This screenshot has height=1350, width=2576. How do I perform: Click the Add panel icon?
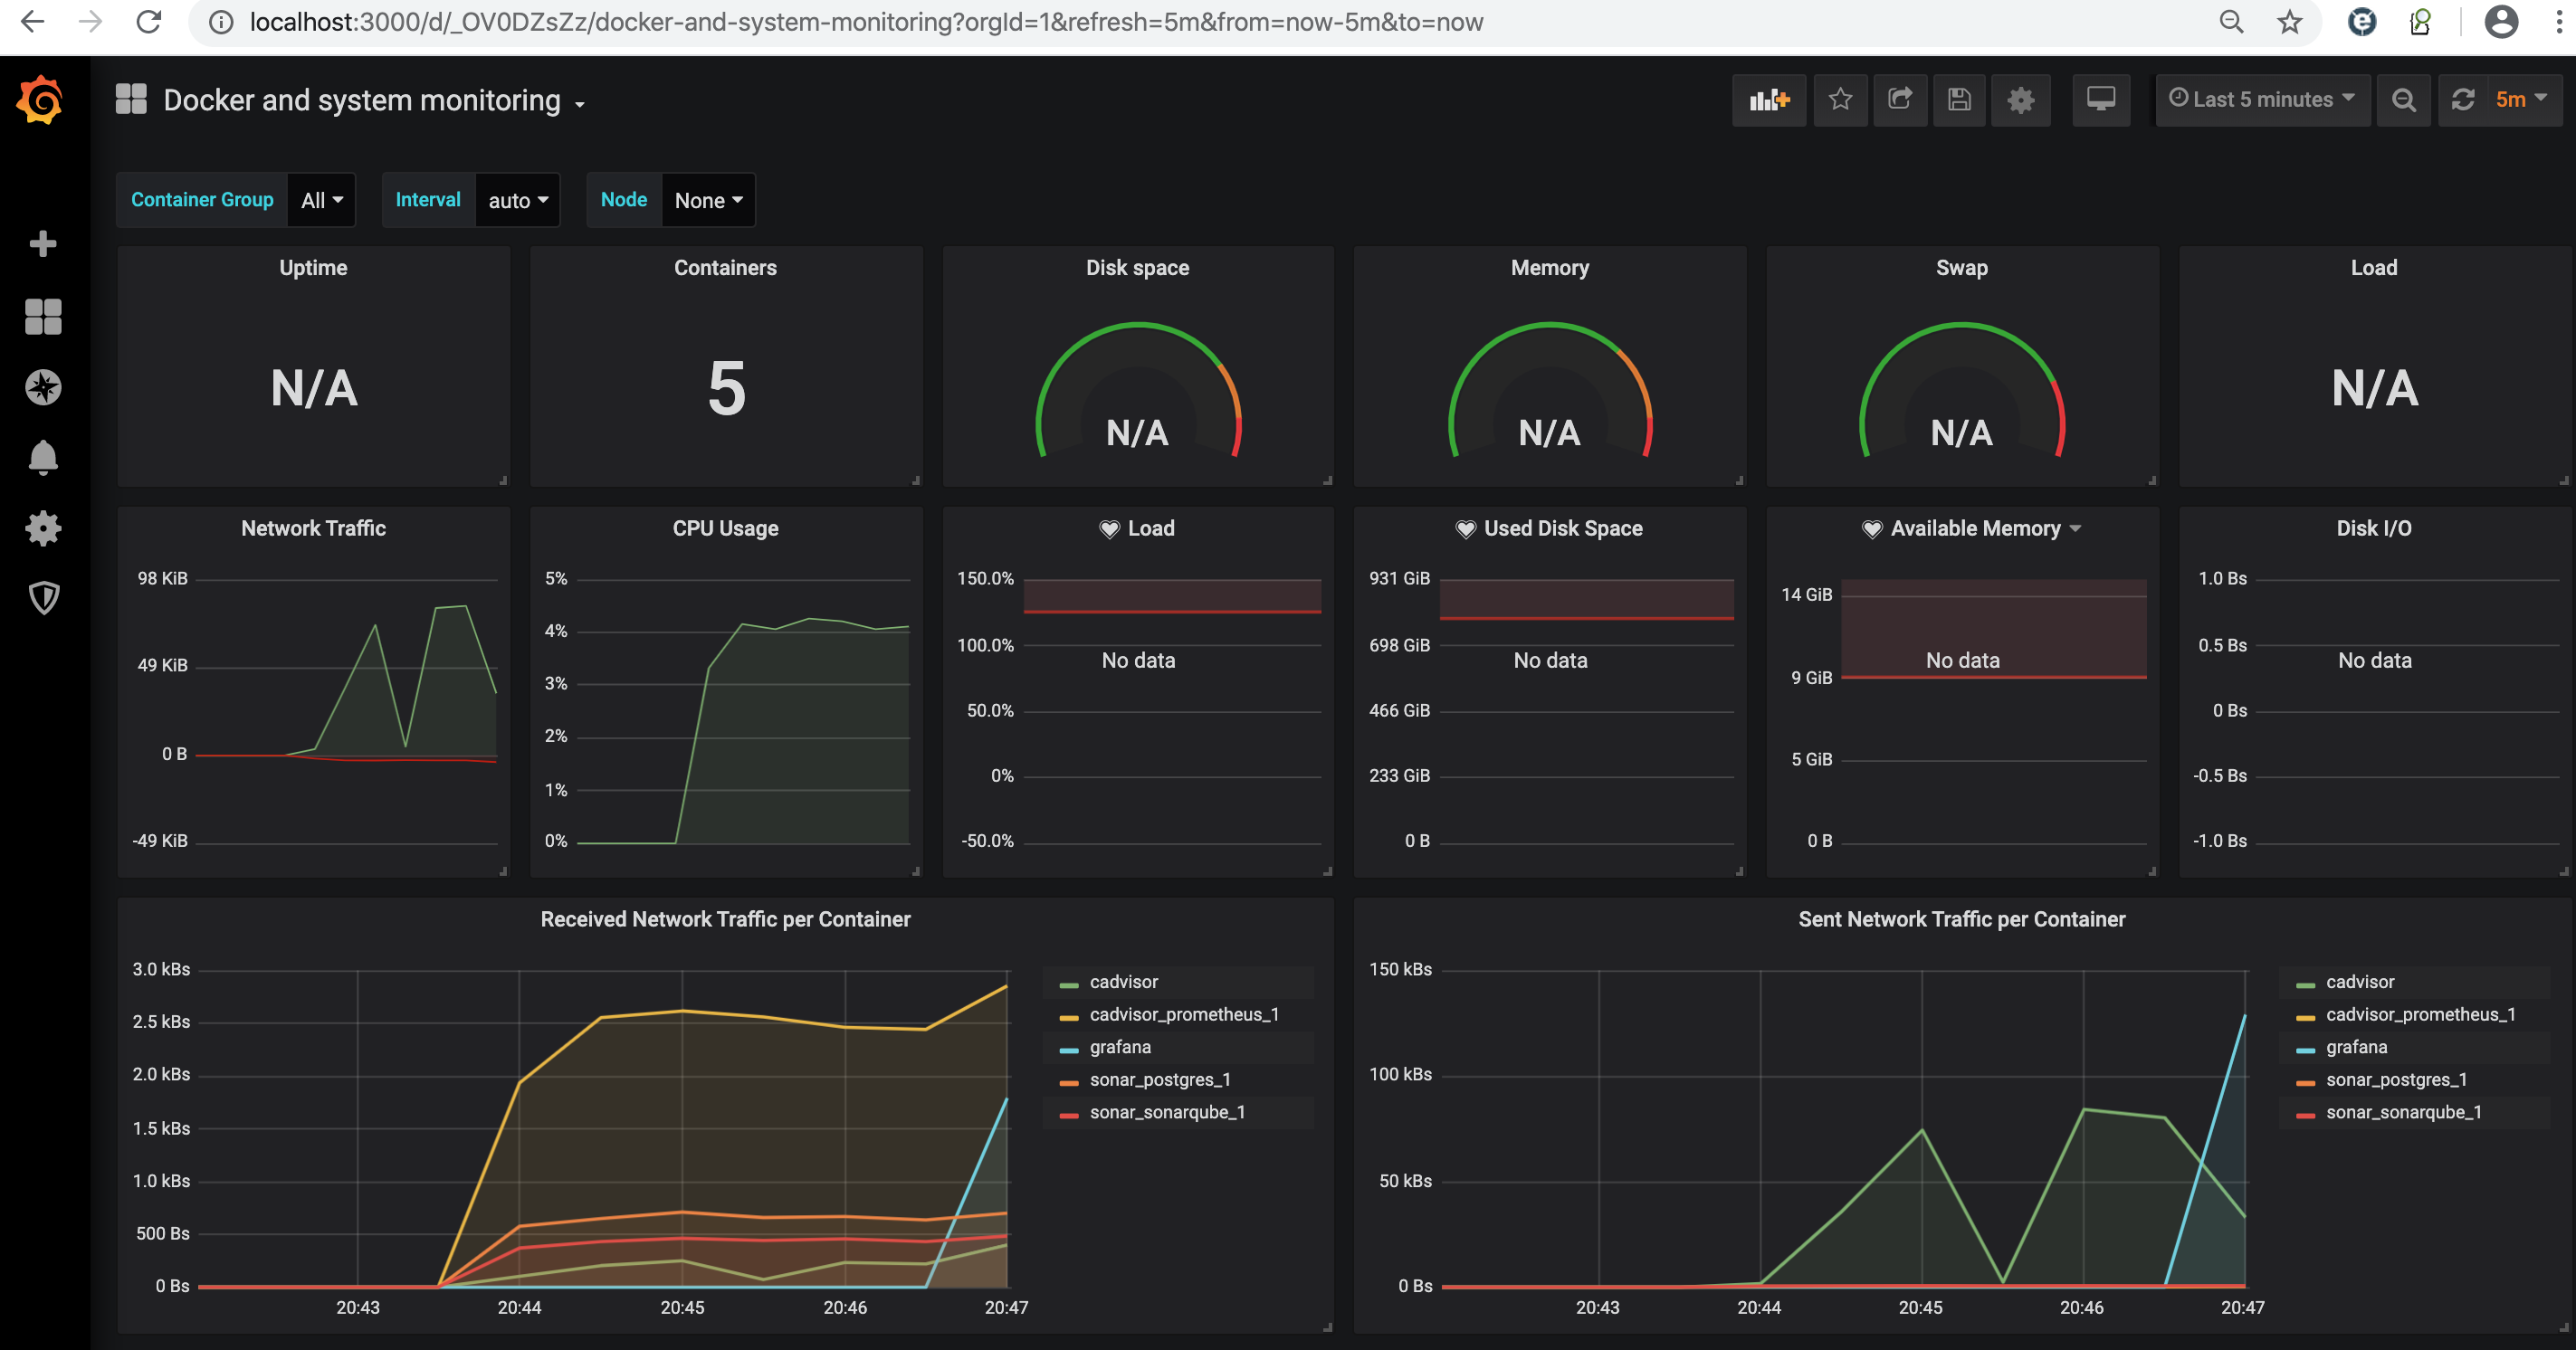[1768, 100]
